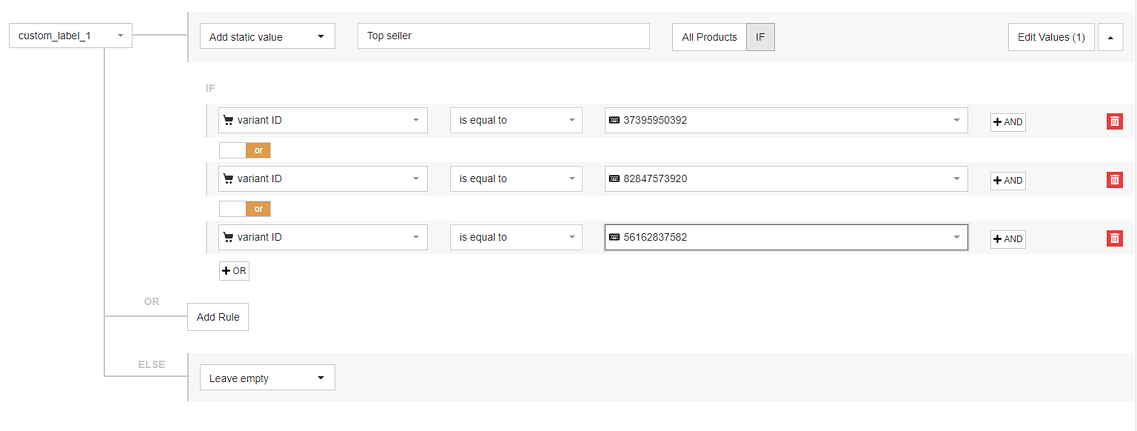The image size is (1137, 431).
Task: Add an OR condition with +OR button
Action: pyautogui.click(x=234, y=271)
